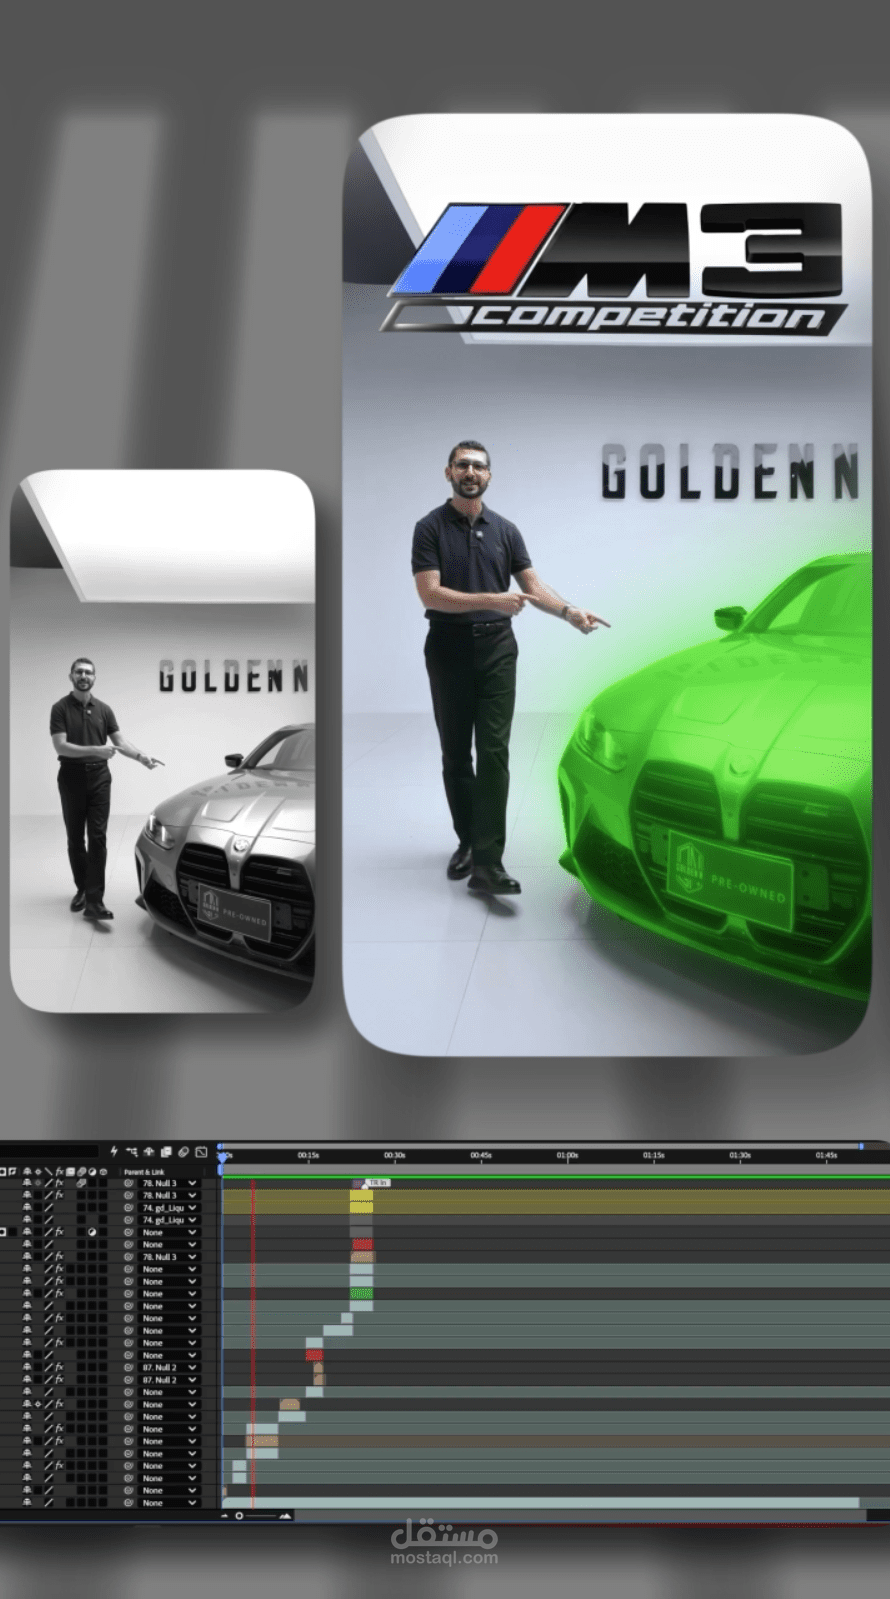Screen dimensions: 890x1599
Task: Toggle fx switch on the topmost layer row
Action: click(59, 1183)
